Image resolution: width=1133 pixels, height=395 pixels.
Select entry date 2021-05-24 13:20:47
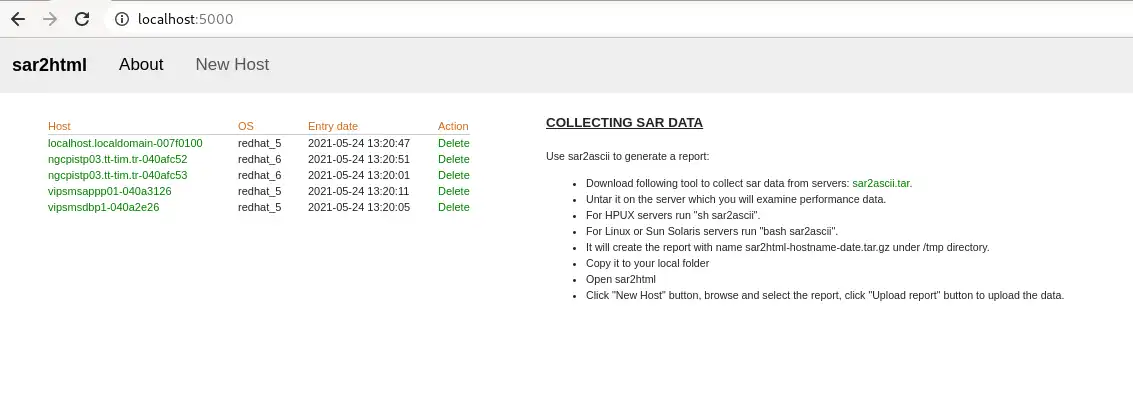(358, 143)
